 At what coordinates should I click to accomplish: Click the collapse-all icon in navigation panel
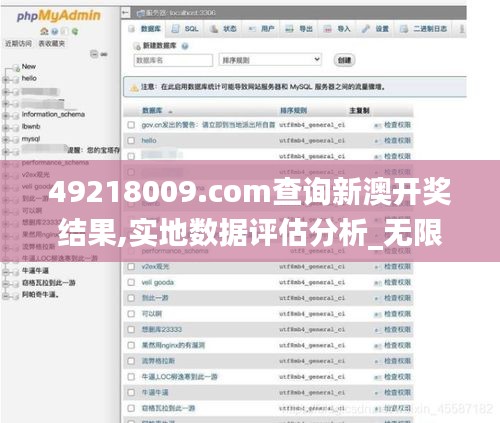tap(94, 54)
